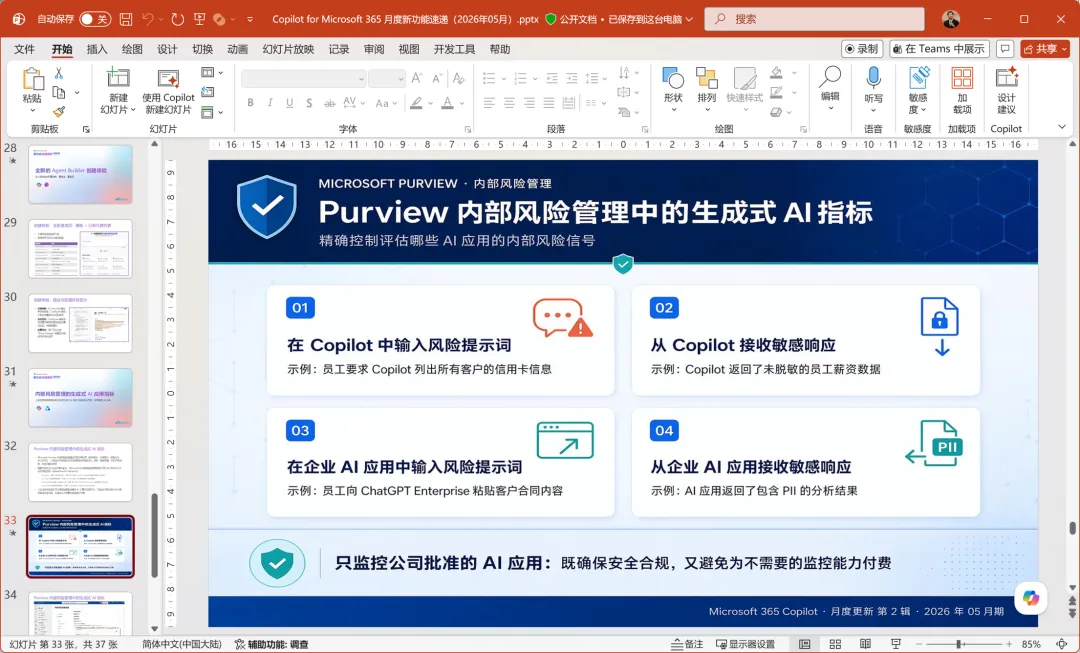Click the Paste clipboard icon
The image size is (1080, 653).
(x=32, y=79)
